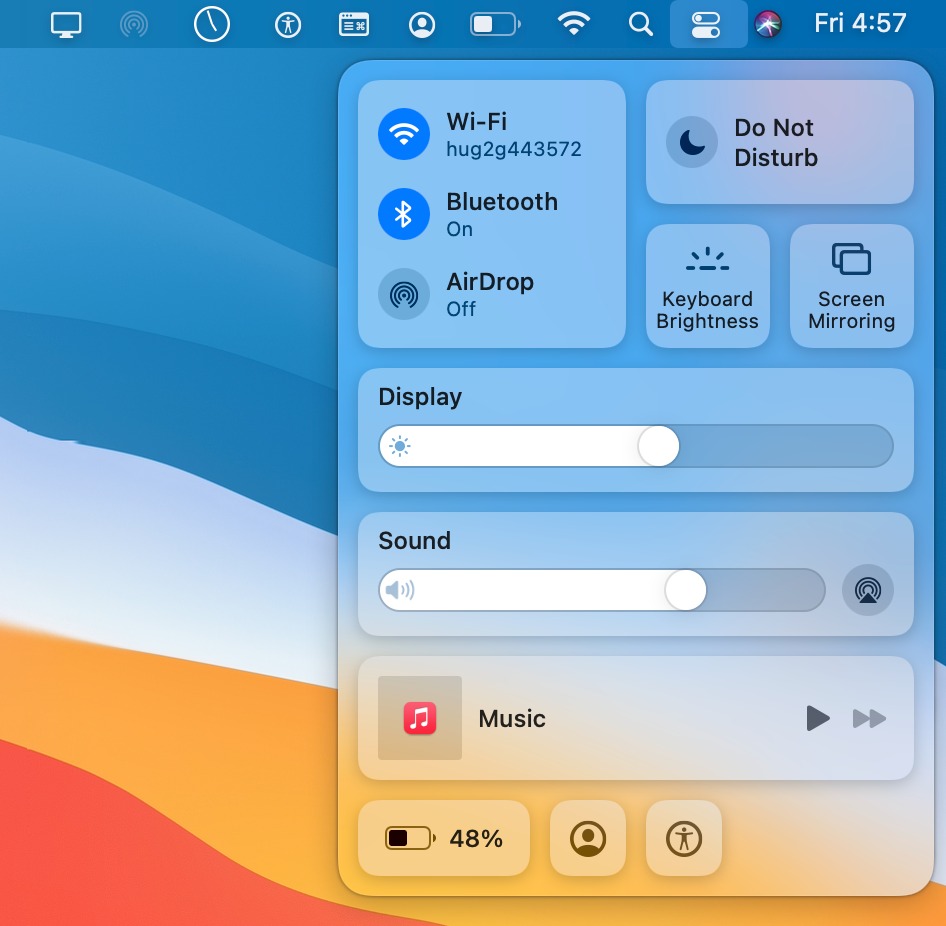The image size is (946, 926).
Task: Open Fast User Switching in Control Center
Action: pyautogui.click(x=588, y=838)
